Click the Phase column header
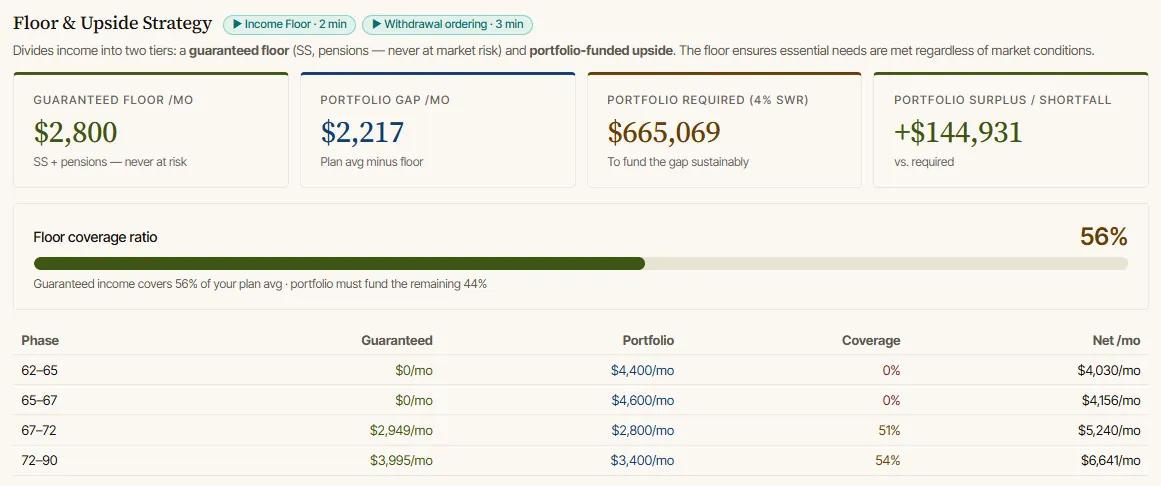This screenshot has width=1161, height=486. tap(40, 341)
